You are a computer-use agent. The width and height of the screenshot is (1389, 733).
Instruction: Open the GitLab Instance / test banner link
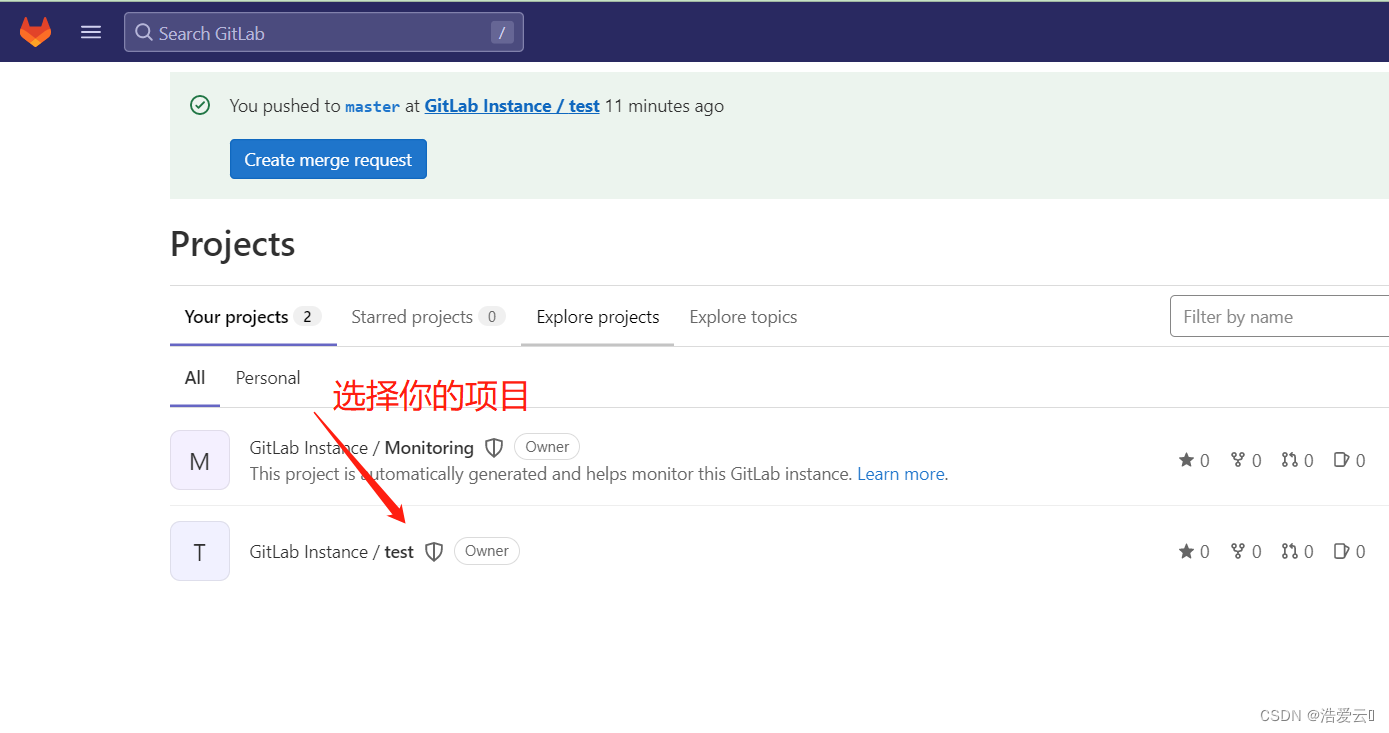[512, 106]
